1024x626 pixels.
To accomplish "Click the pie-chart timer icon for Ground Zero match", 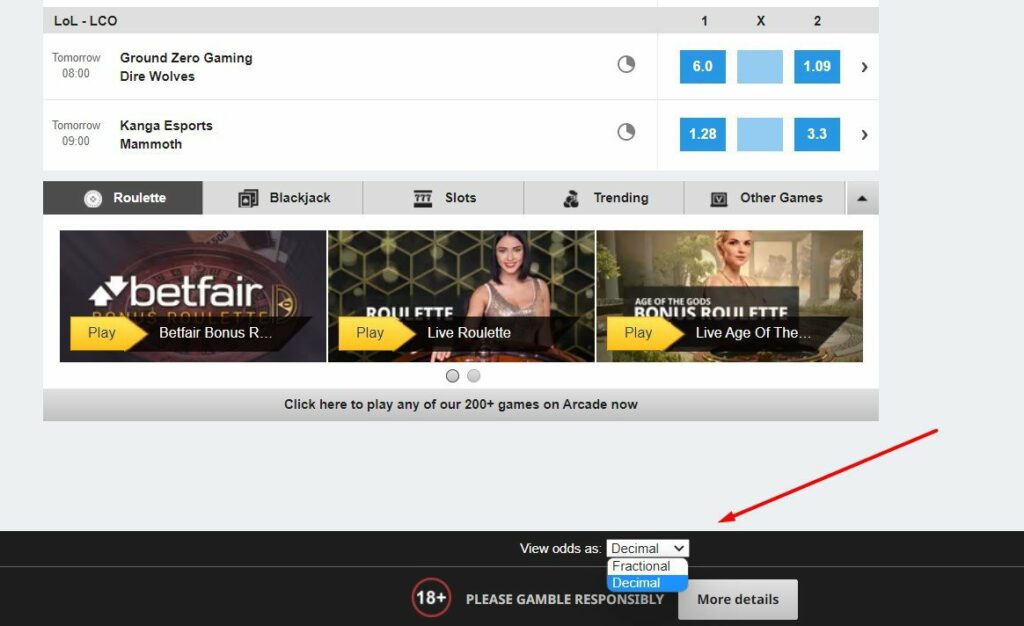I will (x=626, y=62).
